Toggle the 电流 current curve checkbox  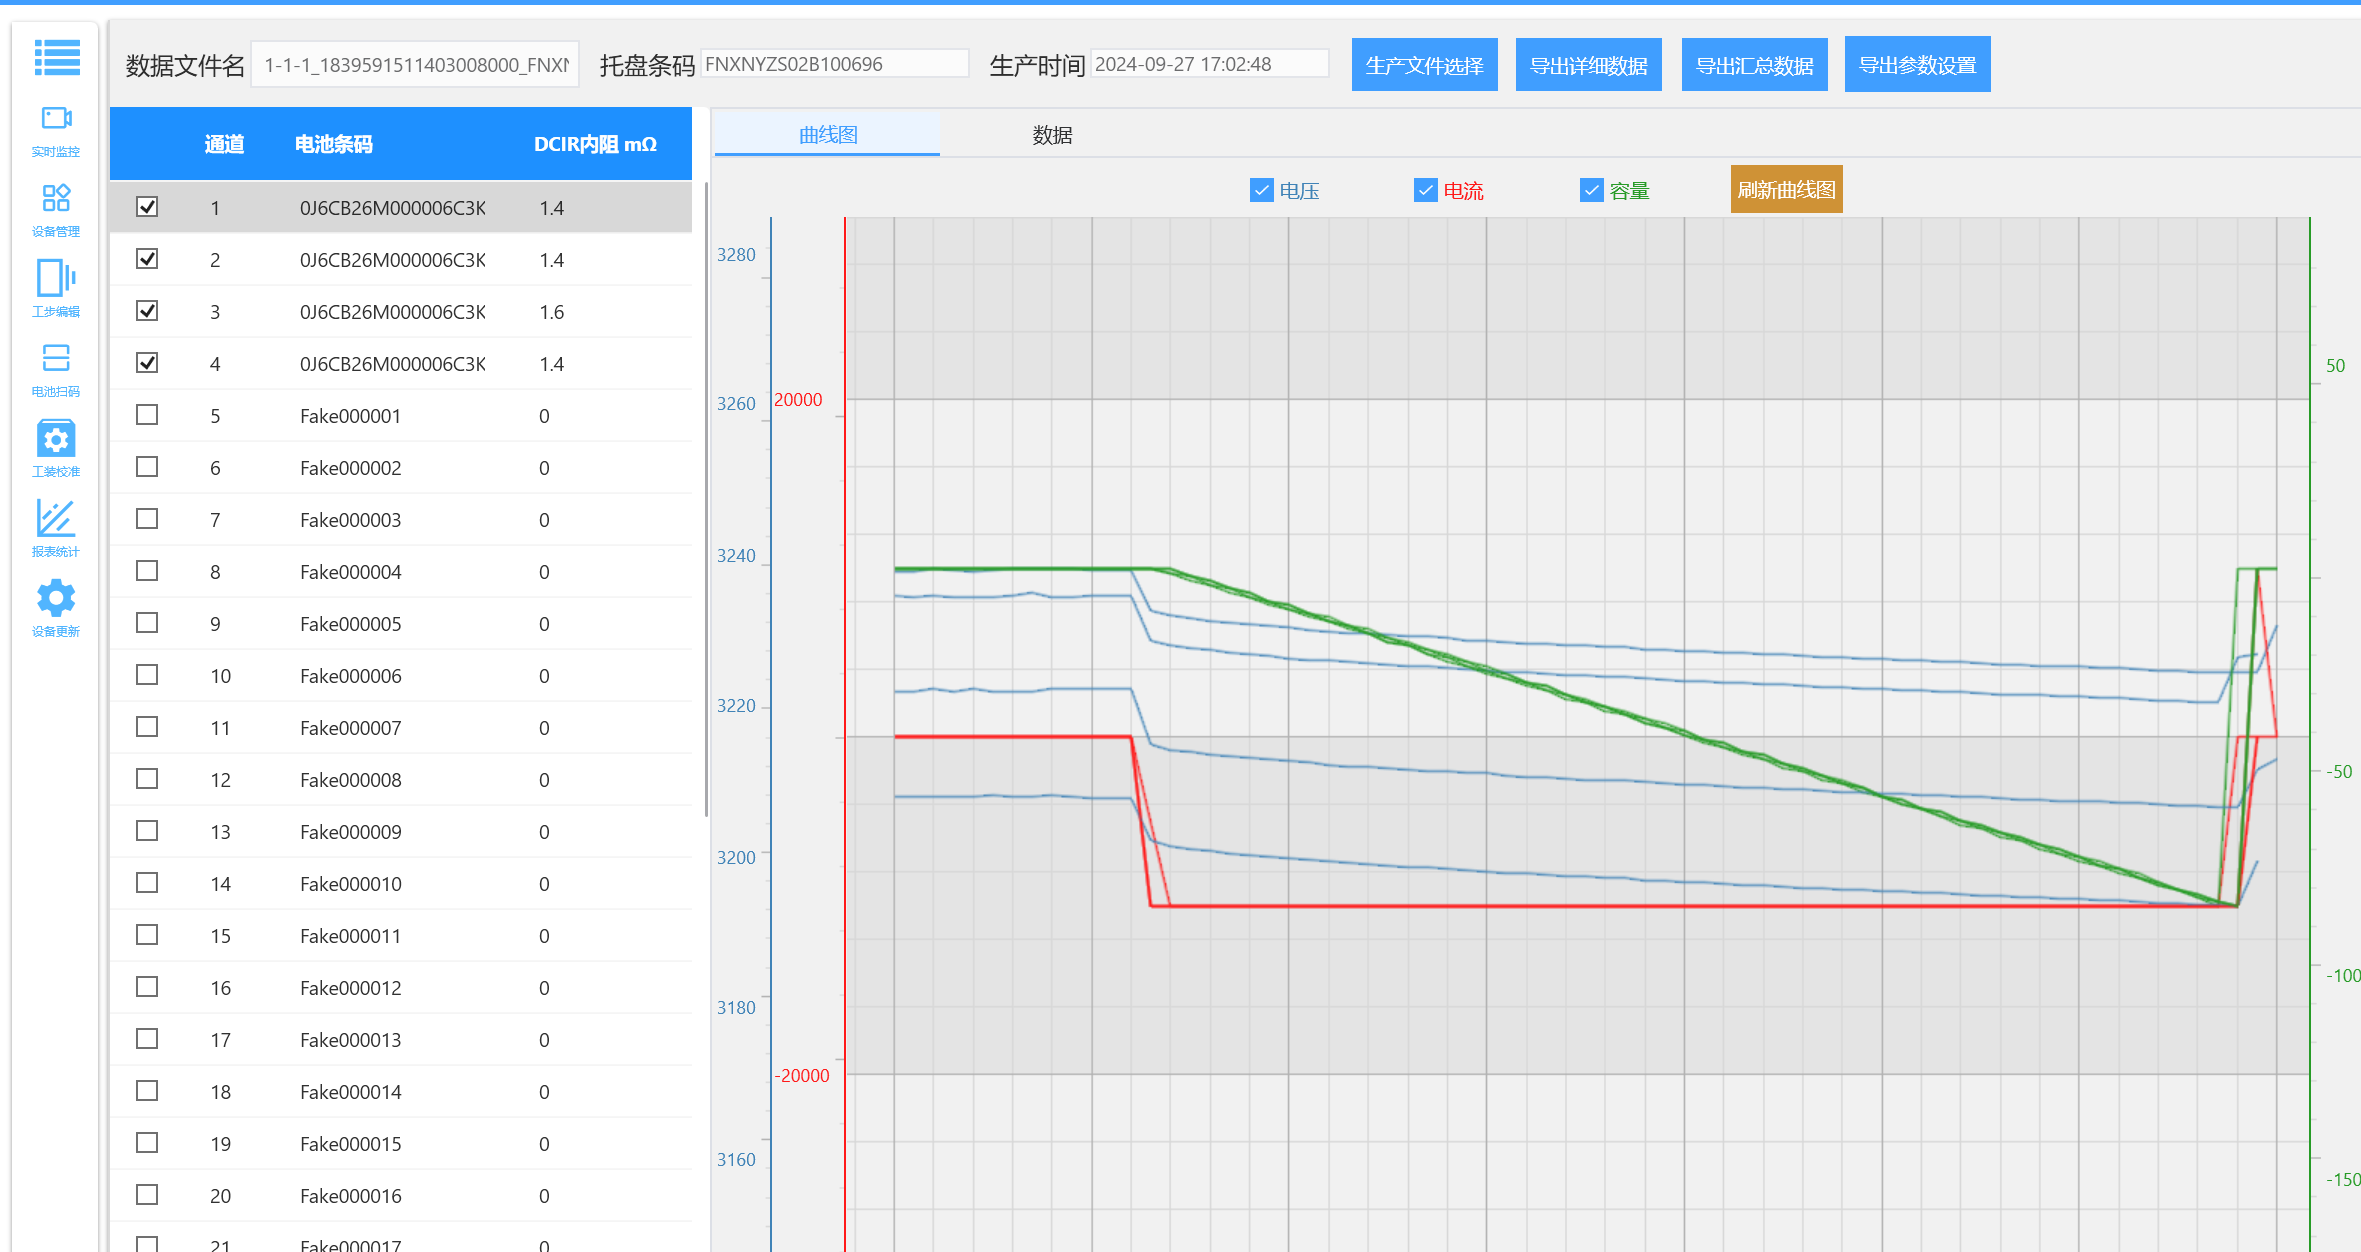tap(1425, 190)
